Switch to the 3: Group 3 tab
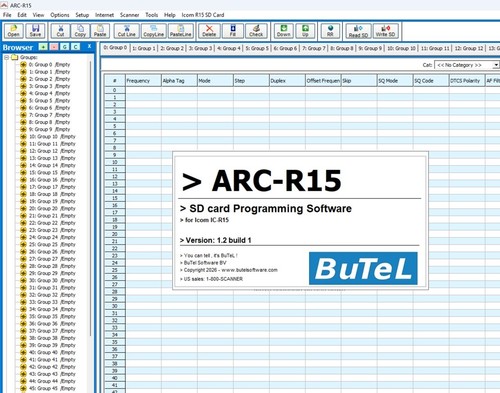500x393 pixels. point(200,48)
